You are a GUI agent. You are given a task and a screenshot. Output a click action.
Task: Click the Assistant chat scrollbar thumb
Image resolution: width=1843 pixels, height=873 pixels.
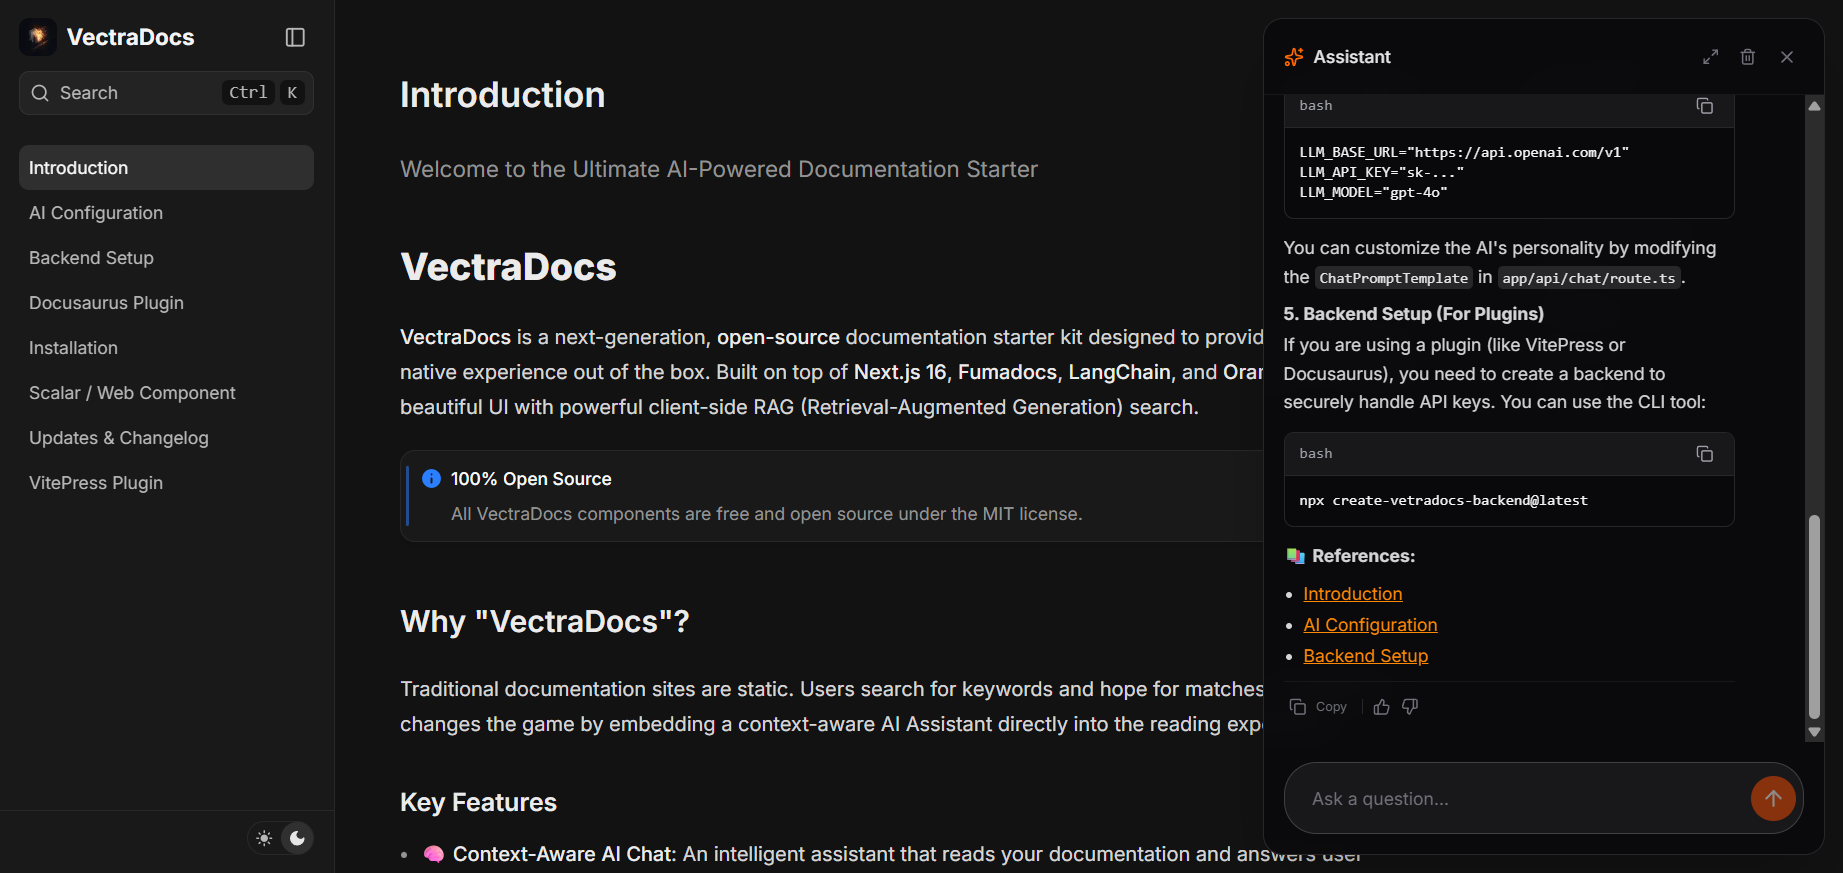[1814, 617]
